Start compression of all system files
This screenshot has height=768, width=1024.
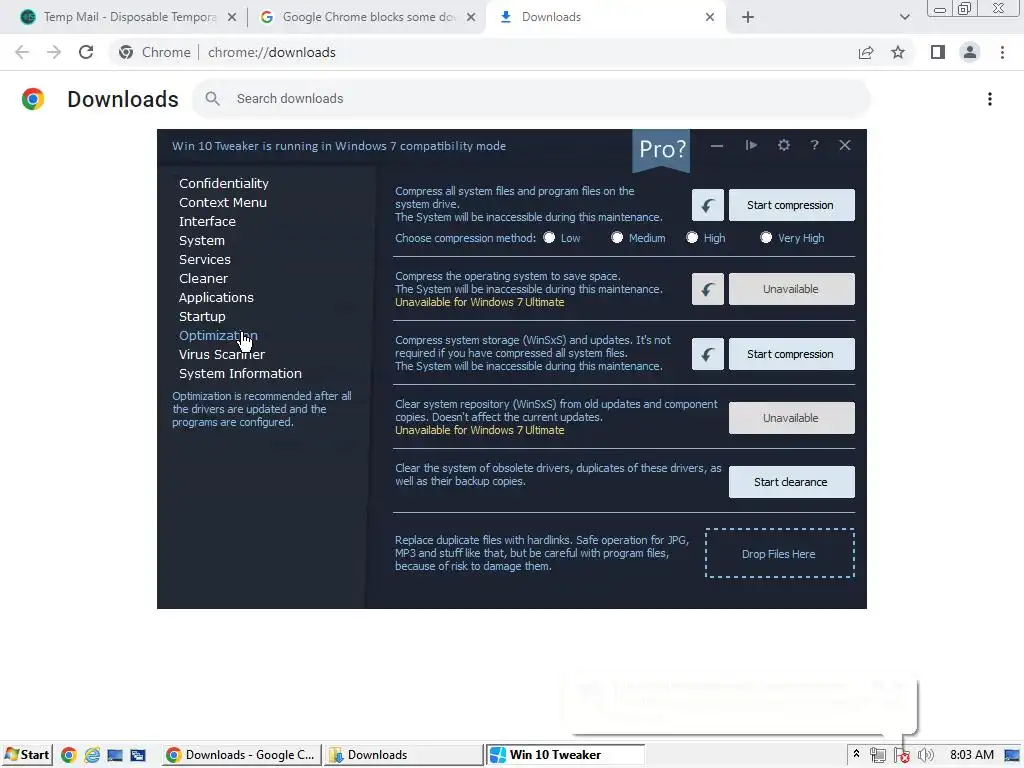pos(792,205)
